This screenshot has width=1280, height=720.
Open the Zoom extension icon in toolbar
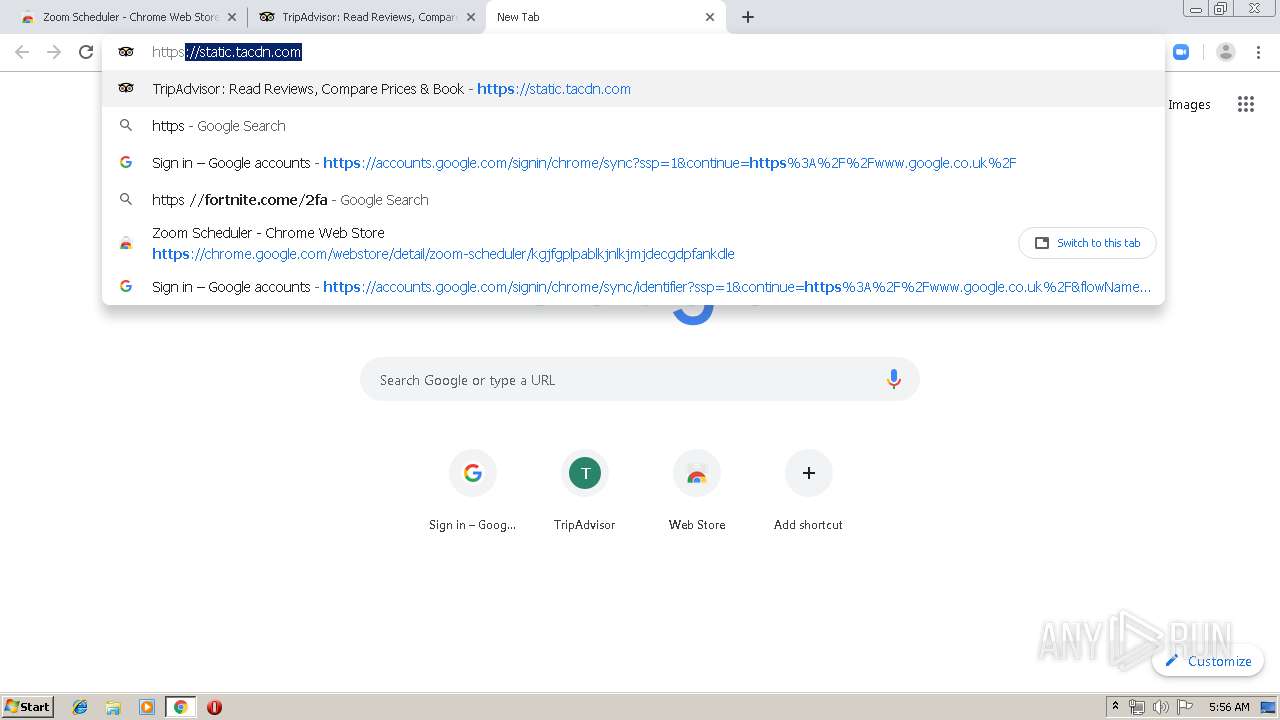point(1181,52)
